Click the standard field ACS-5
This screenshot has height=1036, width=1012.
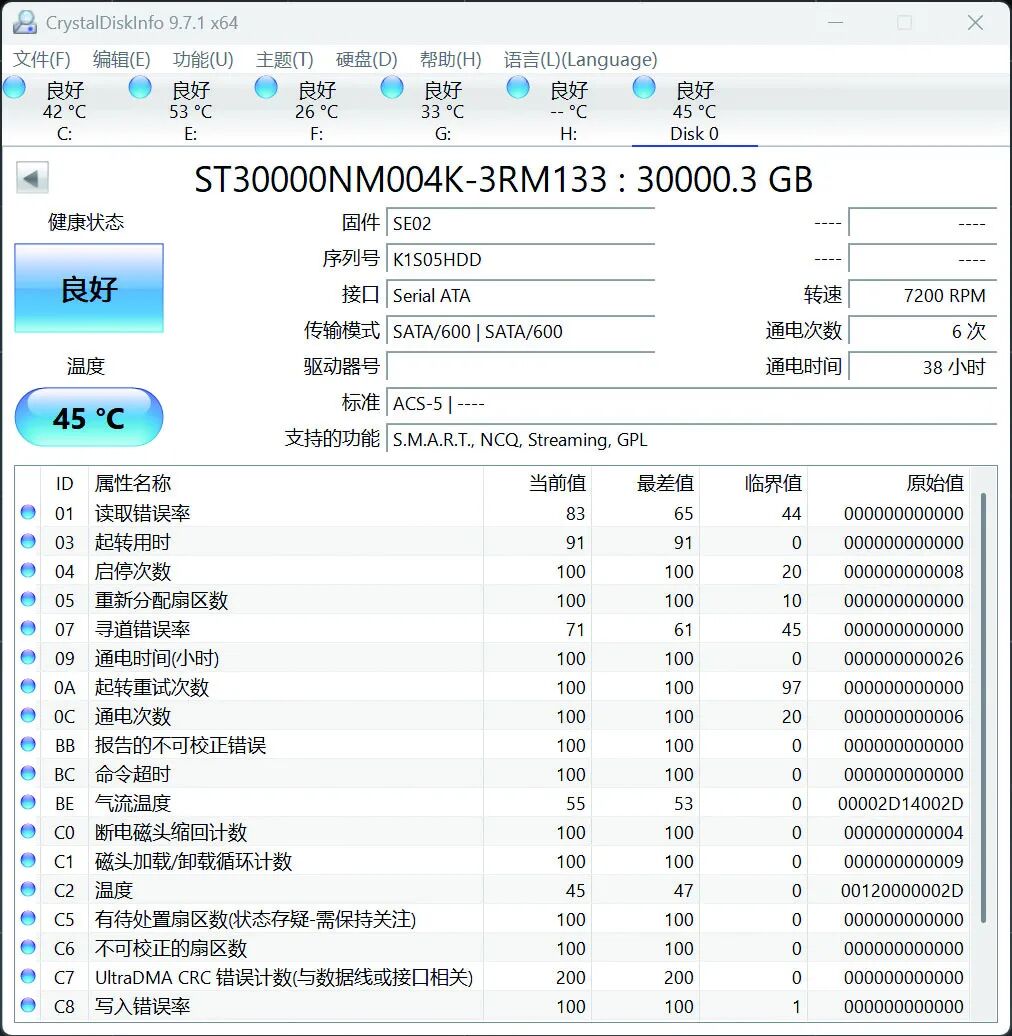click(692, 403)
